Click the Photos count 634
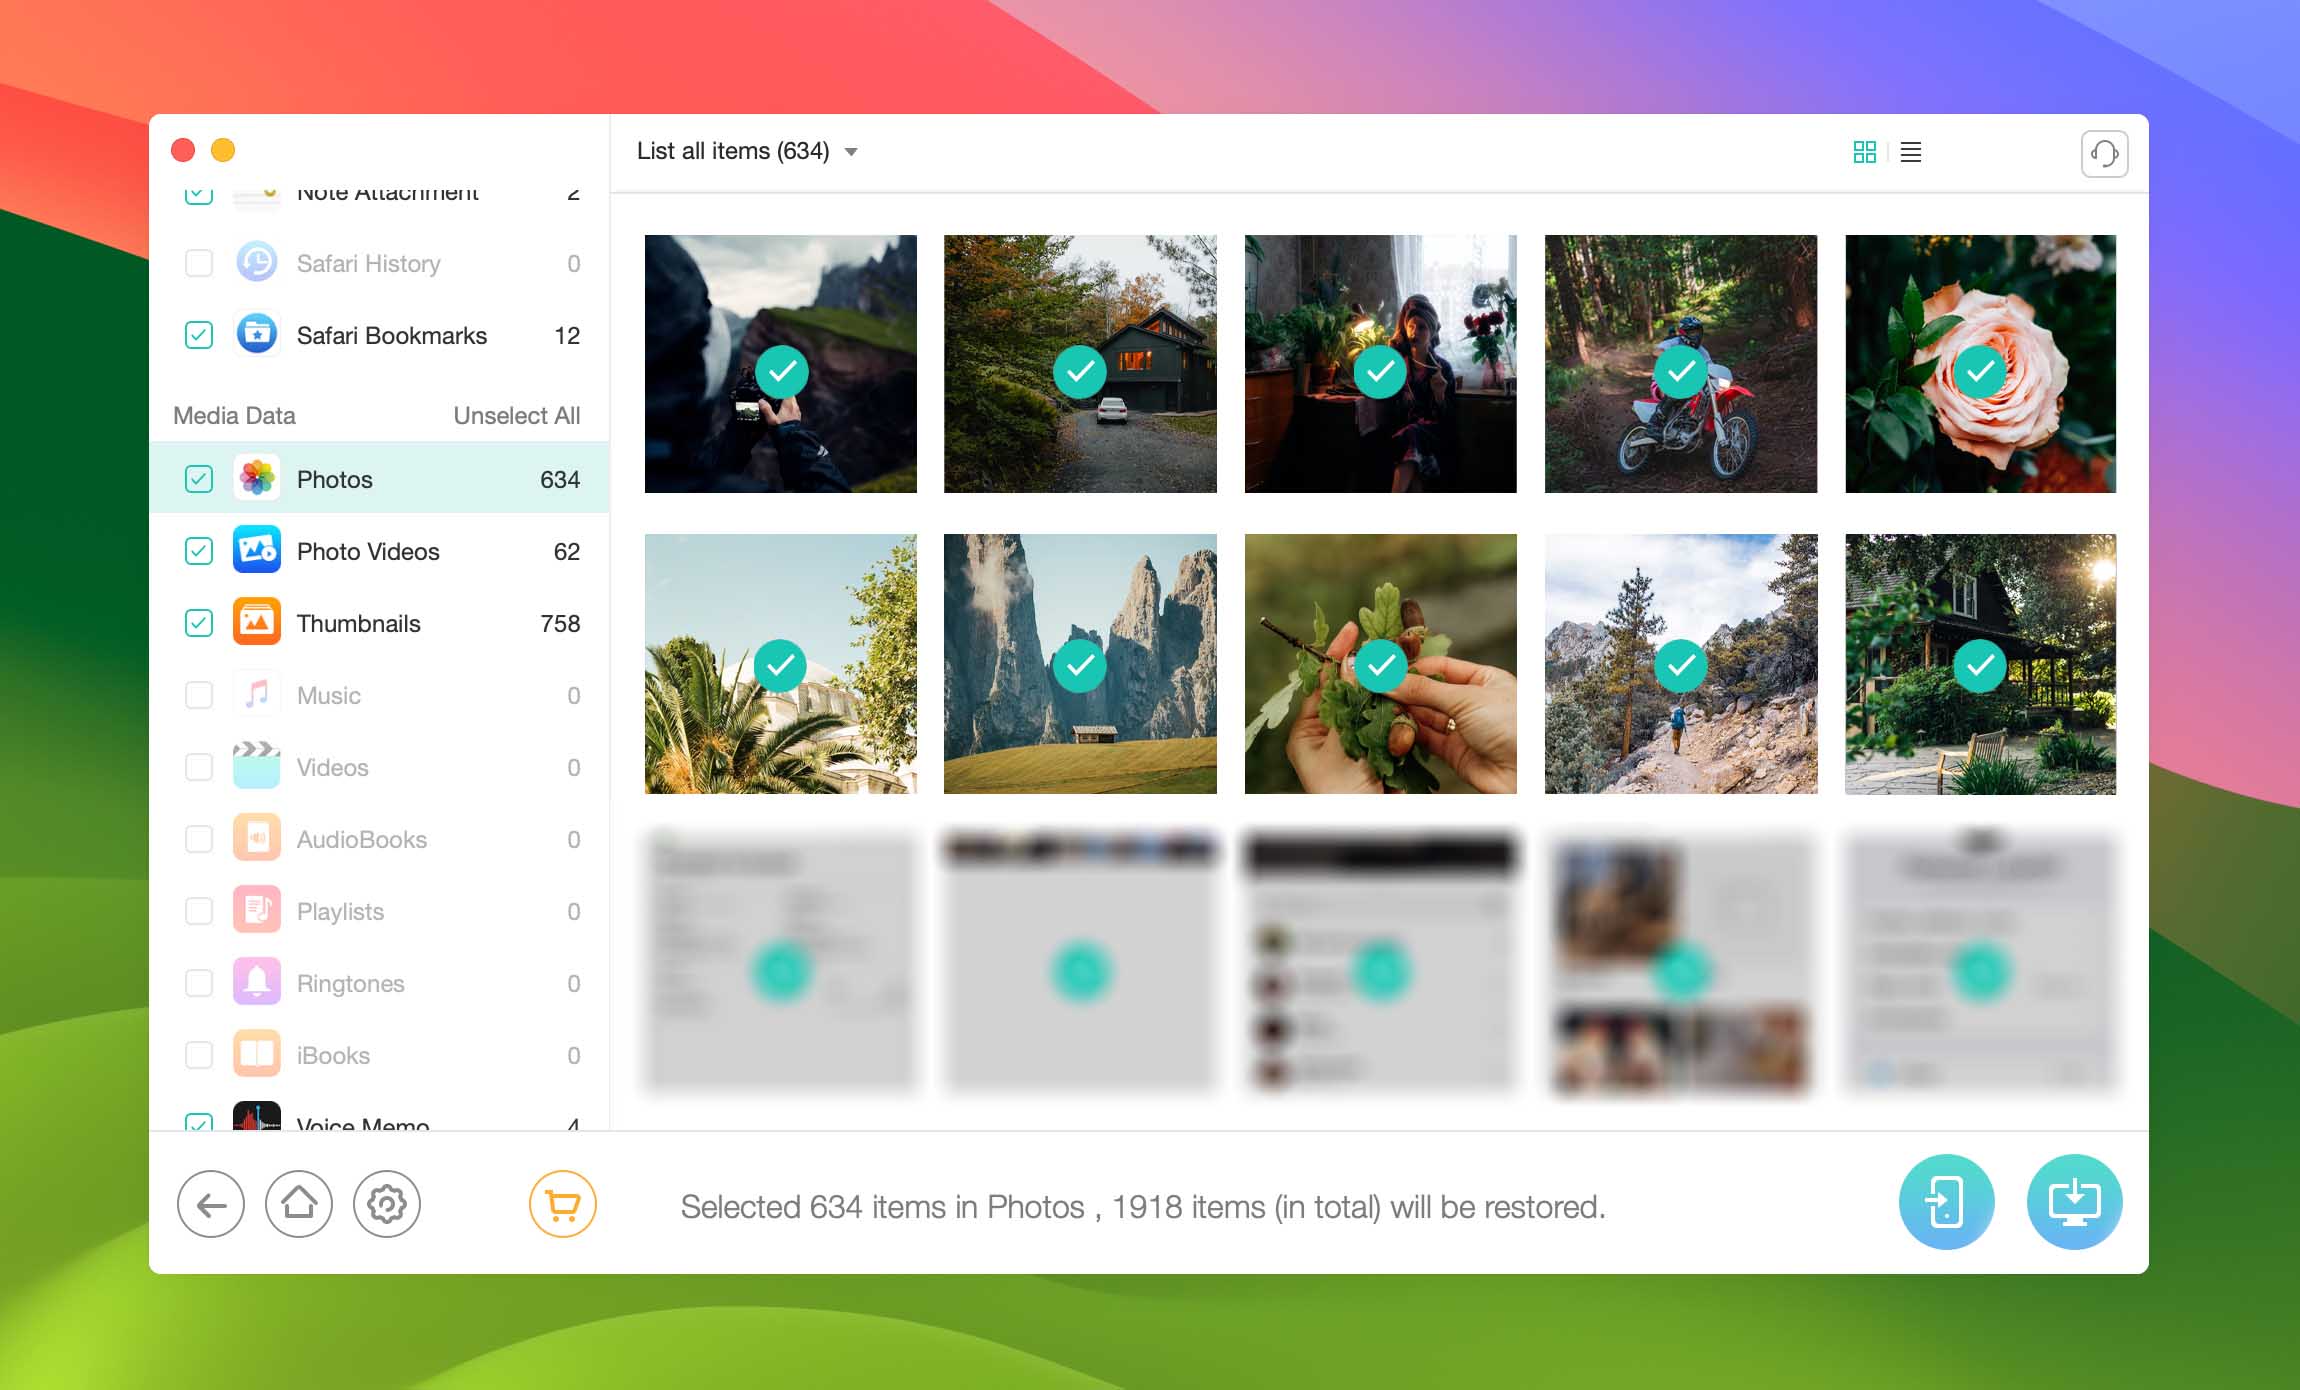 560,479
